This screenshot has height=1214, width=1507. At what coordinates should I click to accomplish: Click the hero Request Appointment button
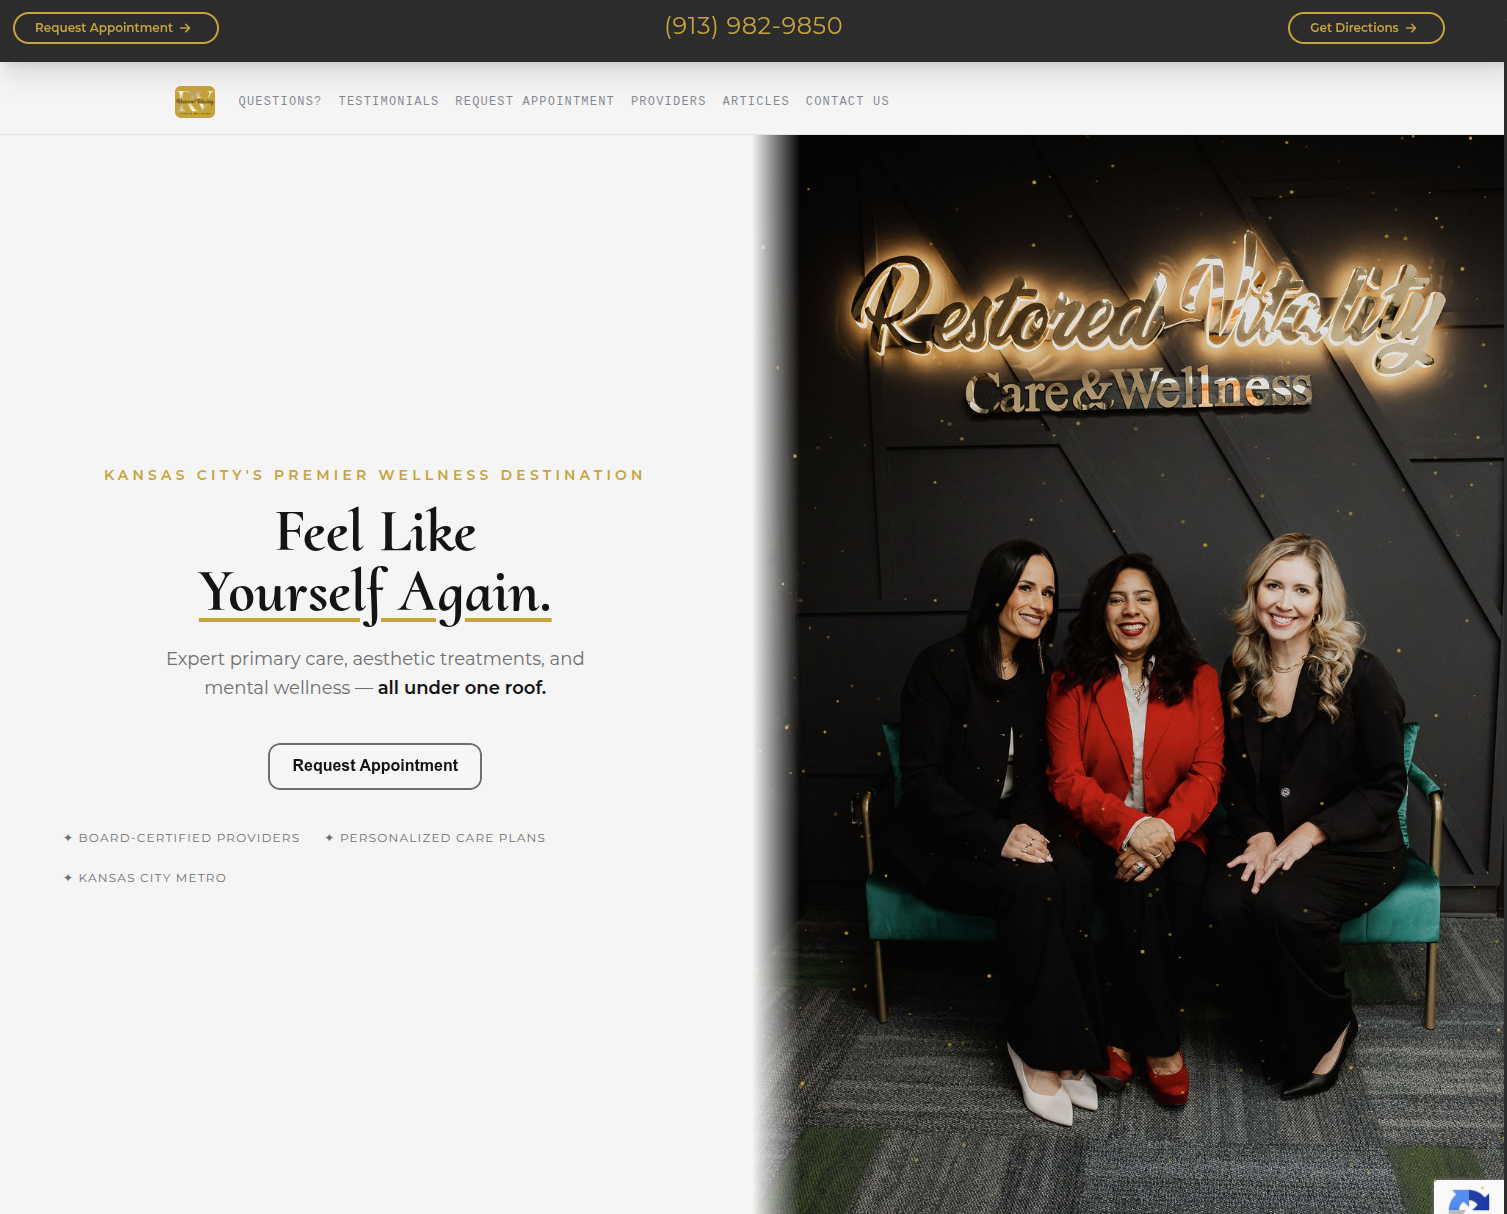point(375,766)
